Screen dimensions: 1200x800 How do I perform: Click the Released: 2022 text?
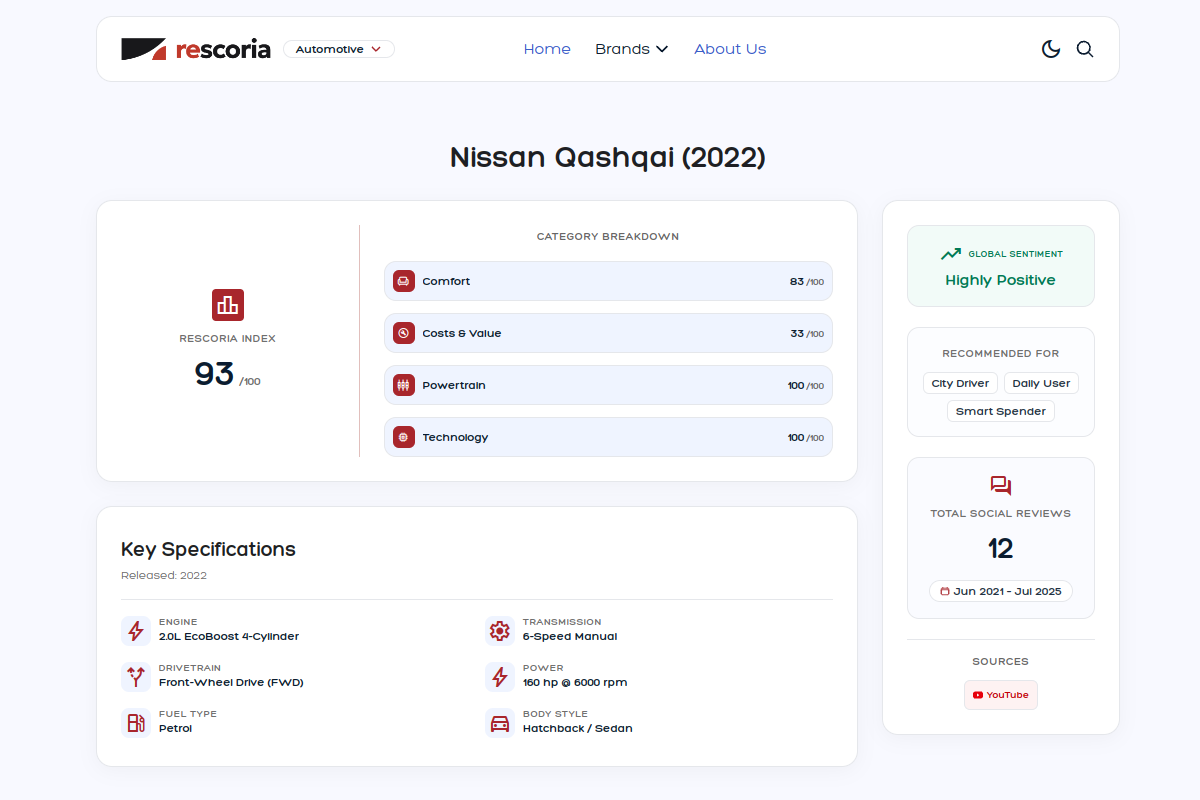click(x=164, y=576)
